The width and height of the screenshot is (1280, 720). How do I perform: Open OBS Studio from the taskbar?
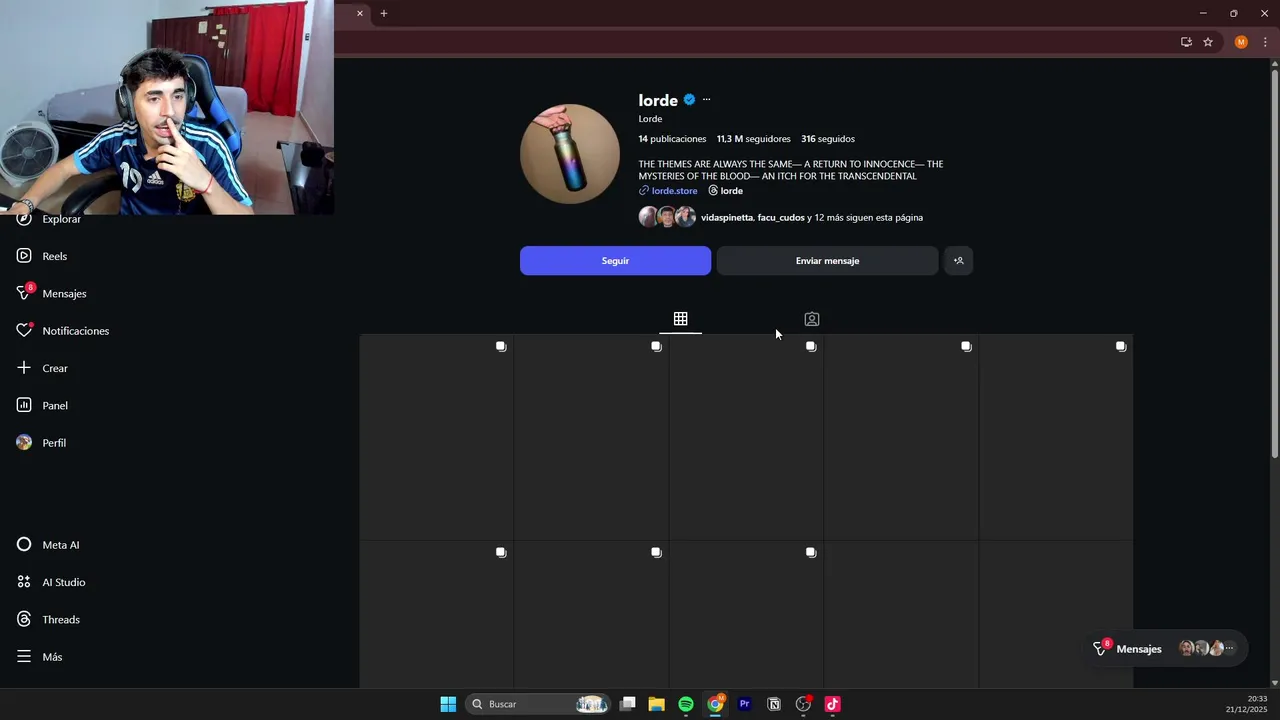click(x=803, y=704)
